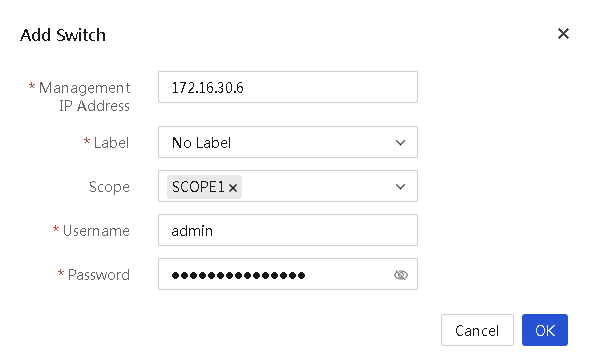Select the SCOPE1 tag text

pyautogui.click(x=198, y=187)
